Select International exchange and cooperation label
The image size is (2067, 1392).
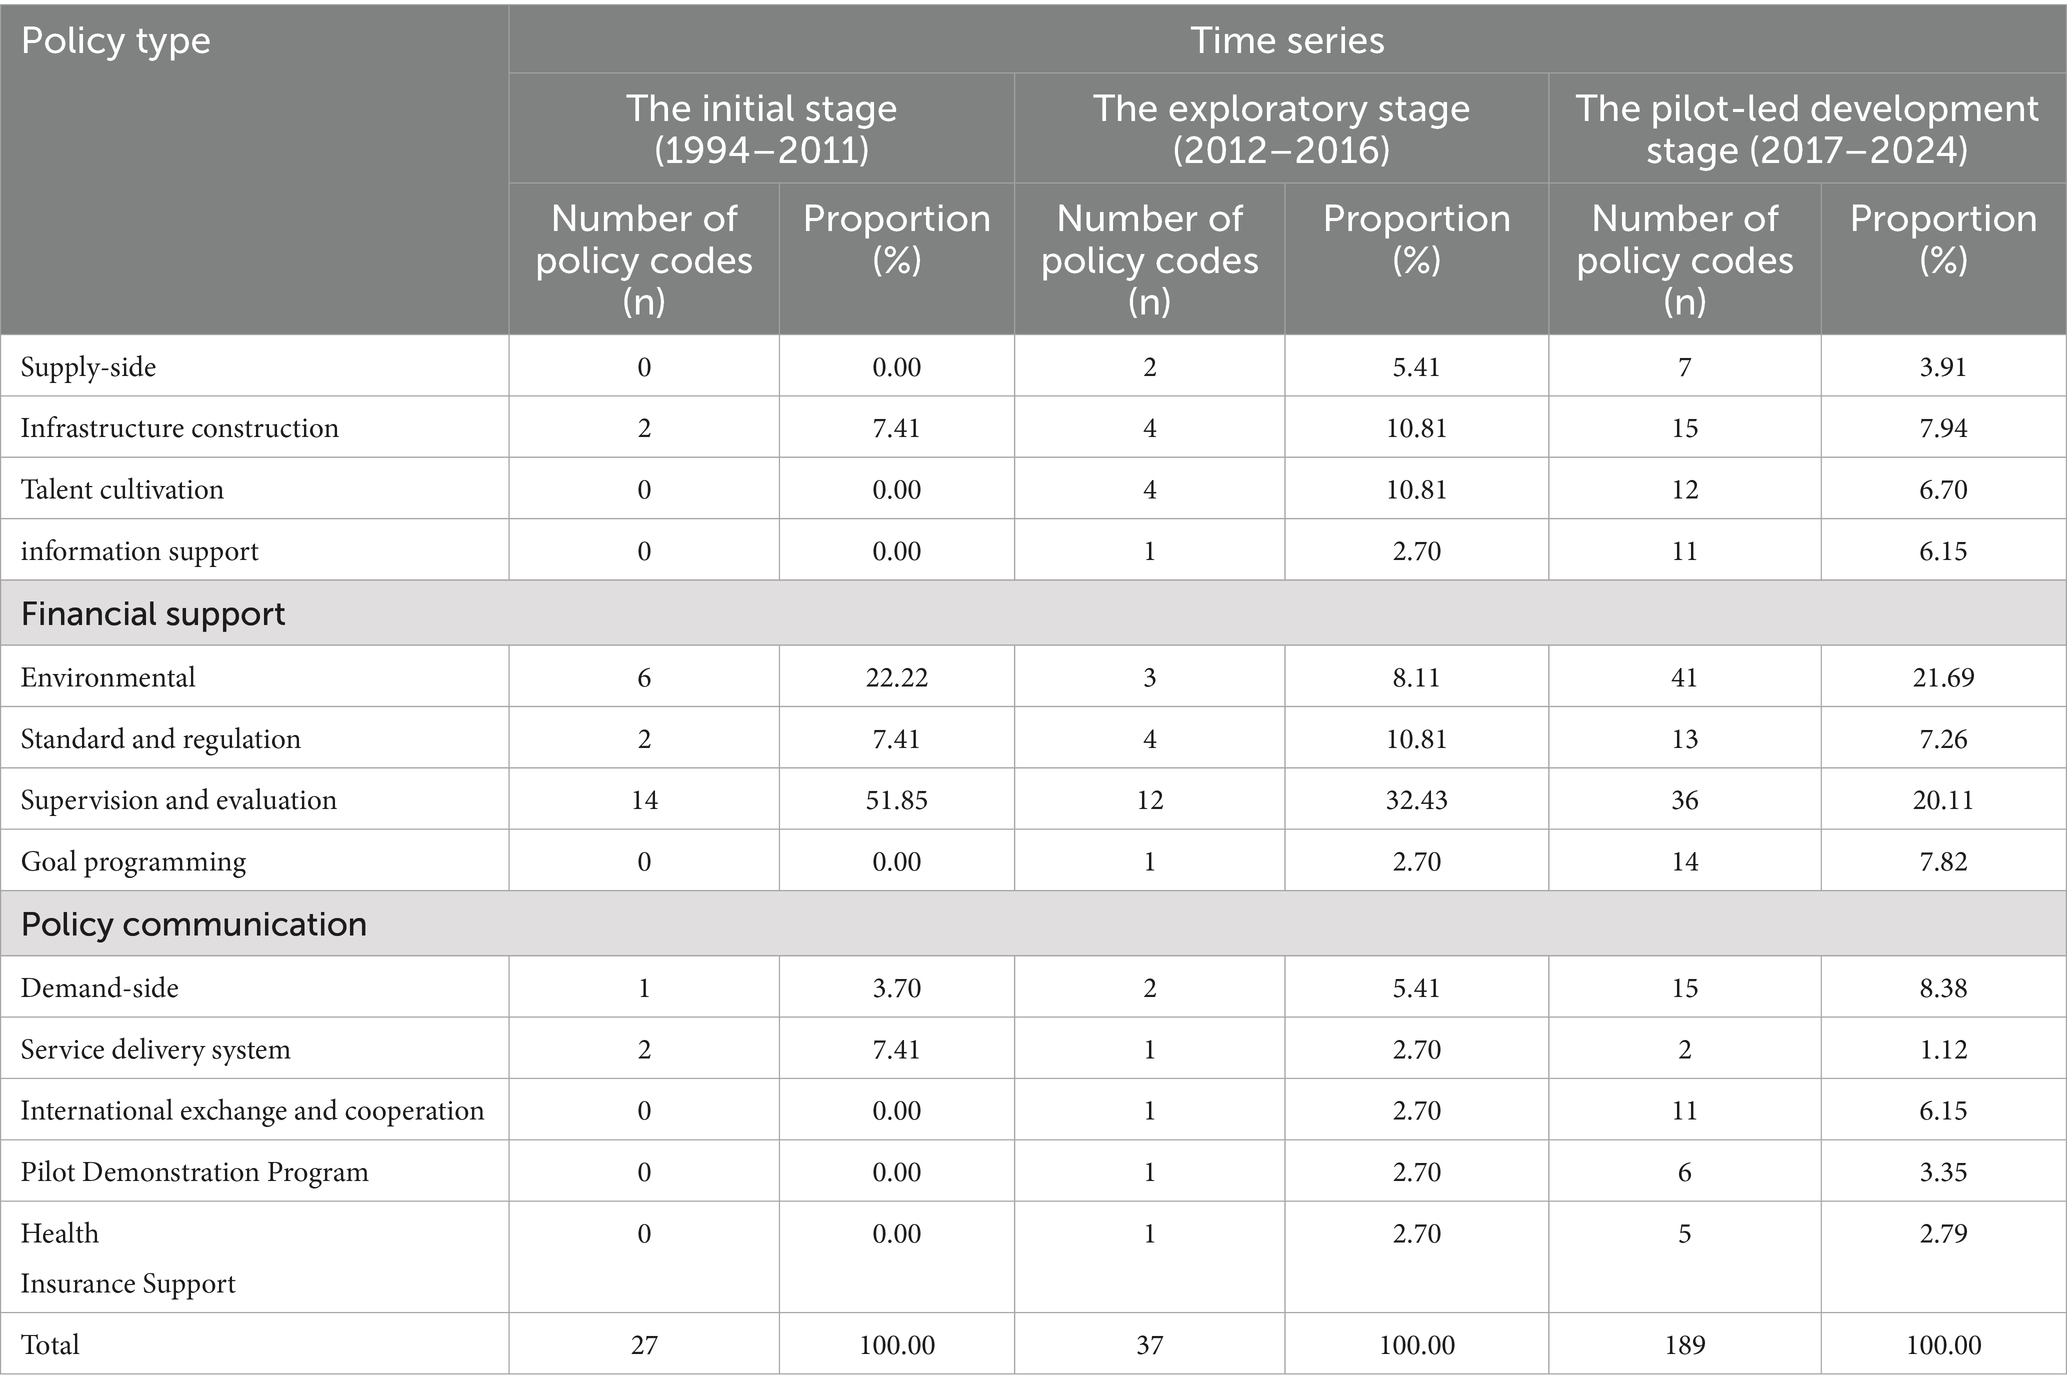(x=252, y=1110)
